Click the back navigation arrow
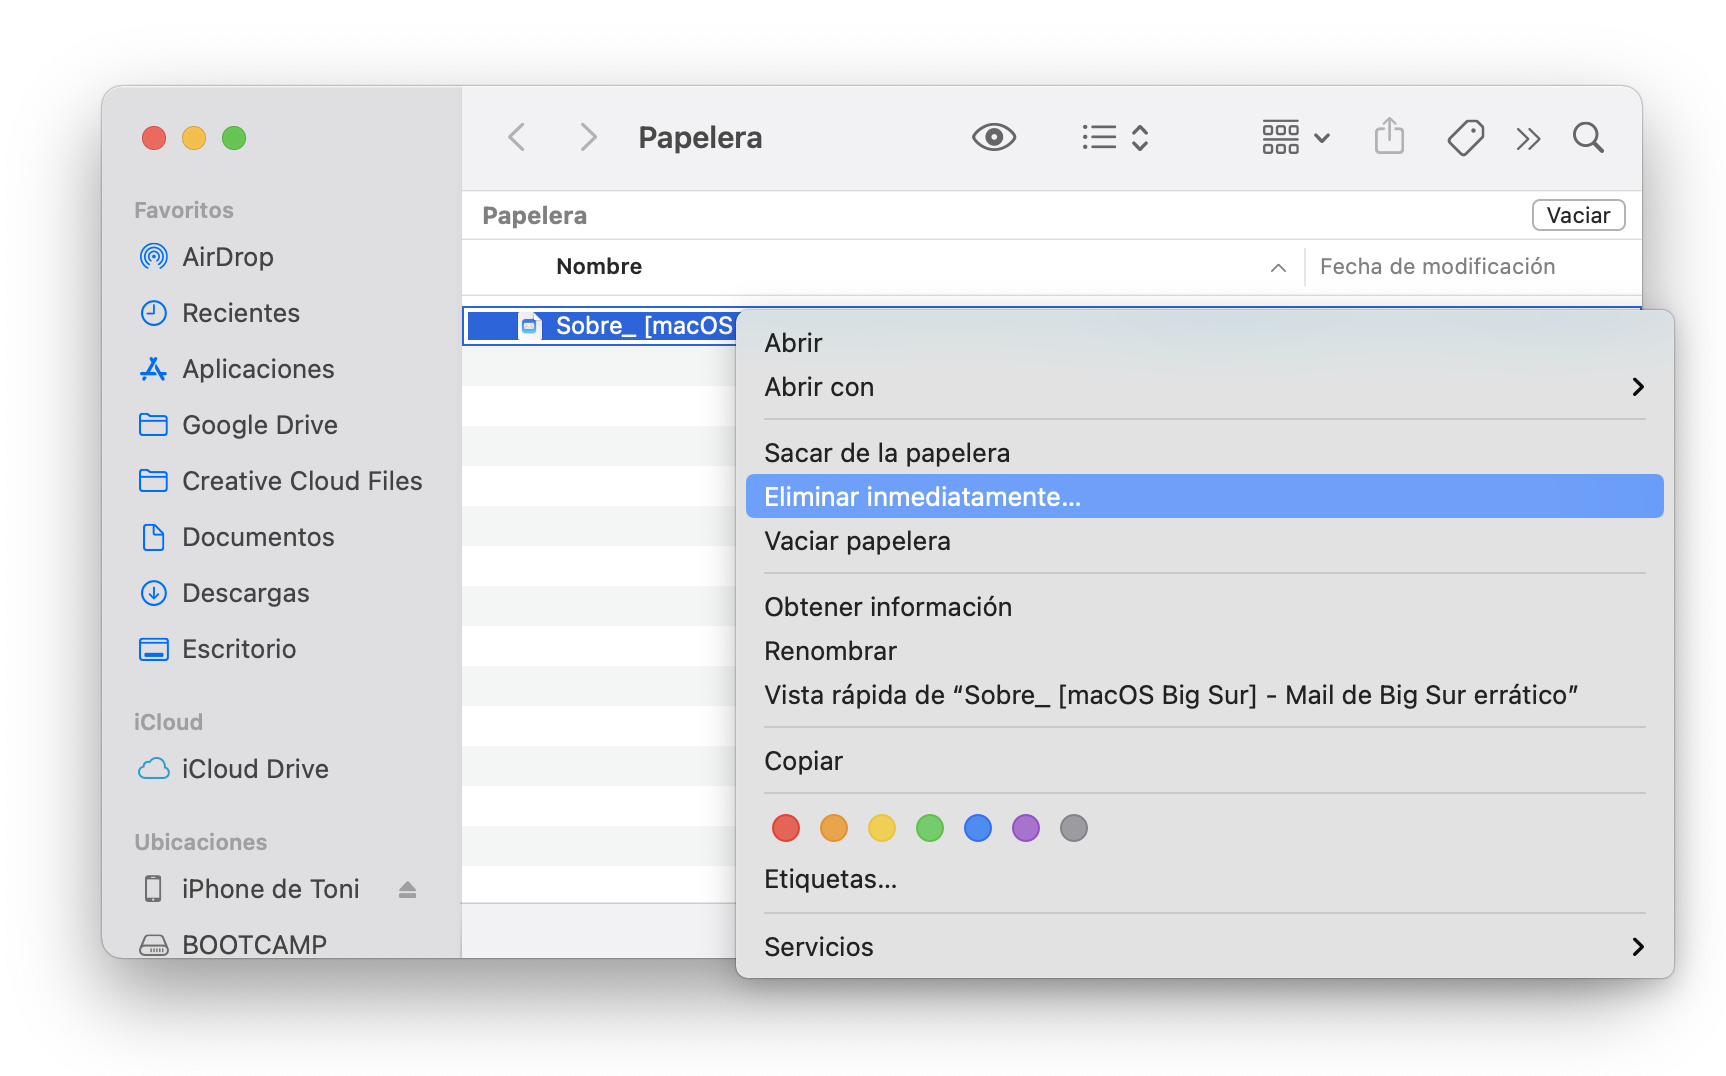This screenshot has height=1076, width=1726. (517, 137)
